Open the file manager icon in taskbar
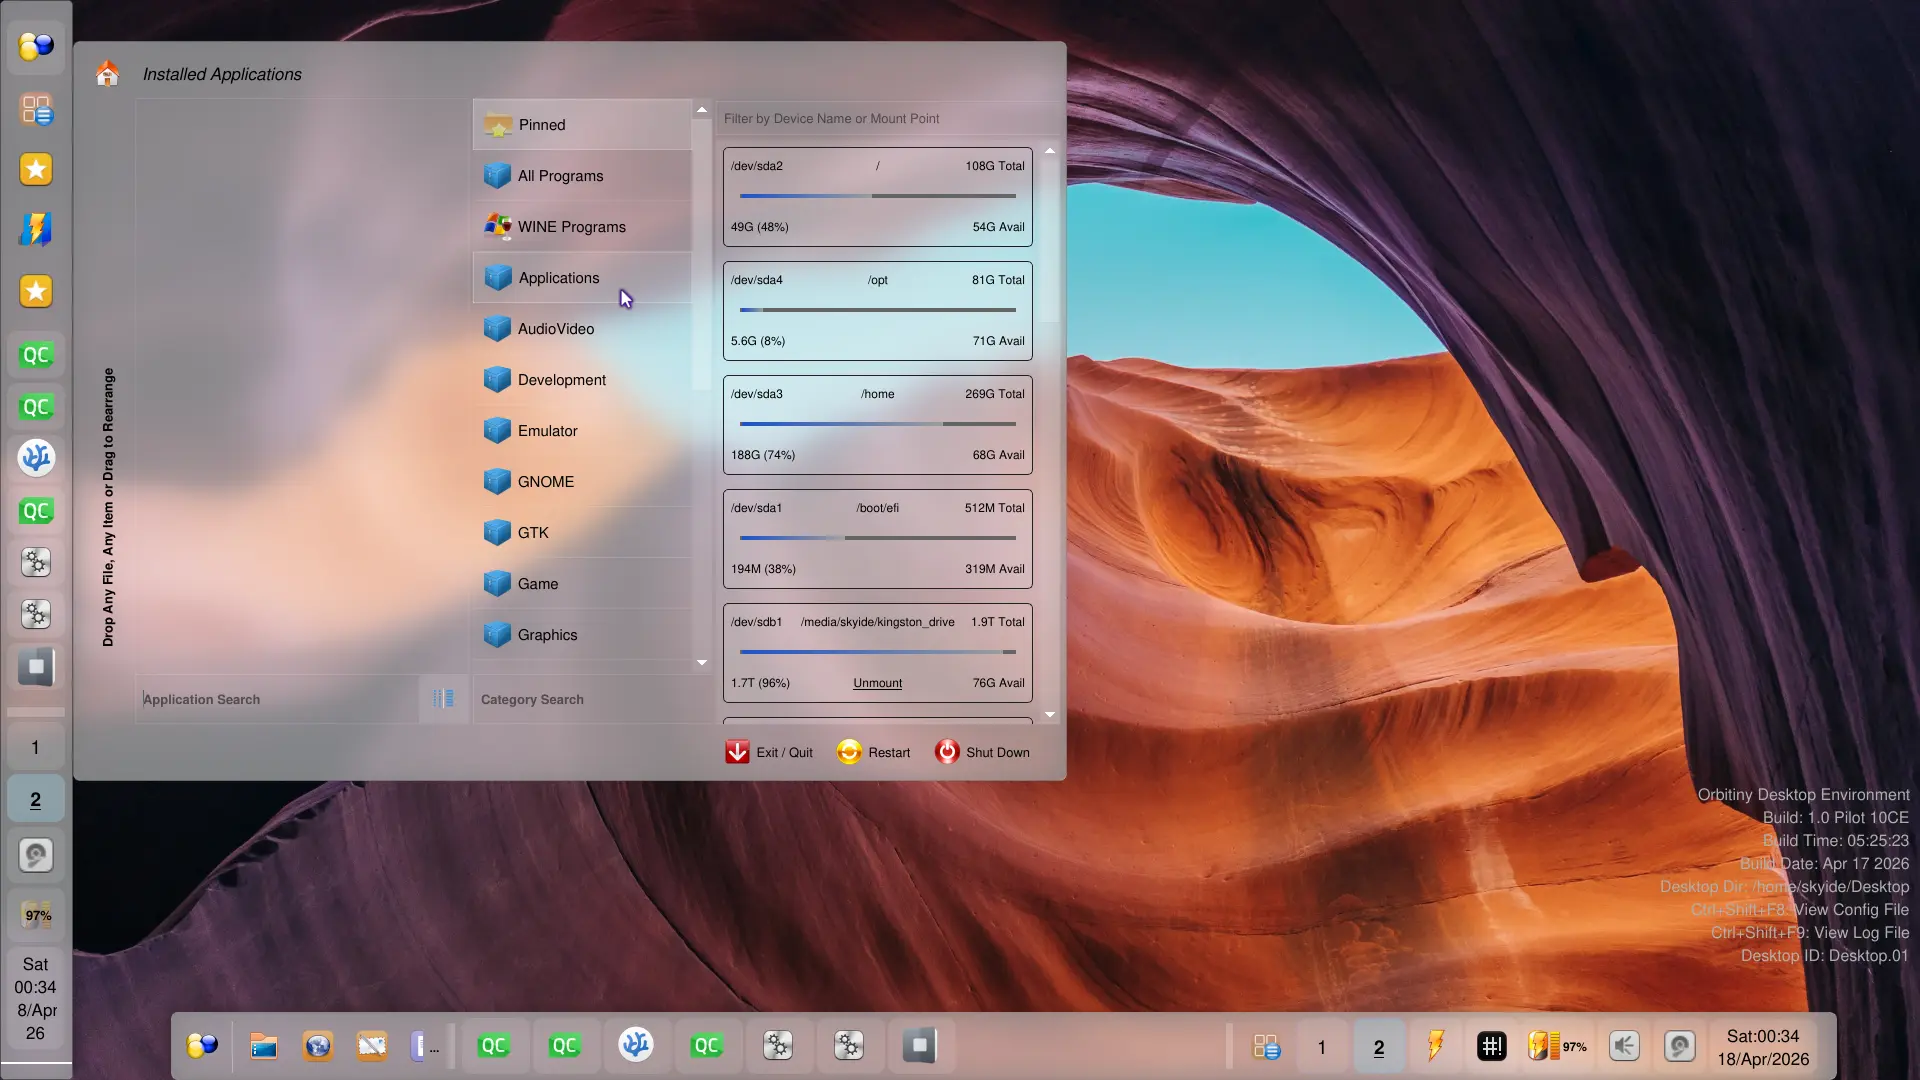This screenshot has width=1920, height=1080. click(264, 1046)
